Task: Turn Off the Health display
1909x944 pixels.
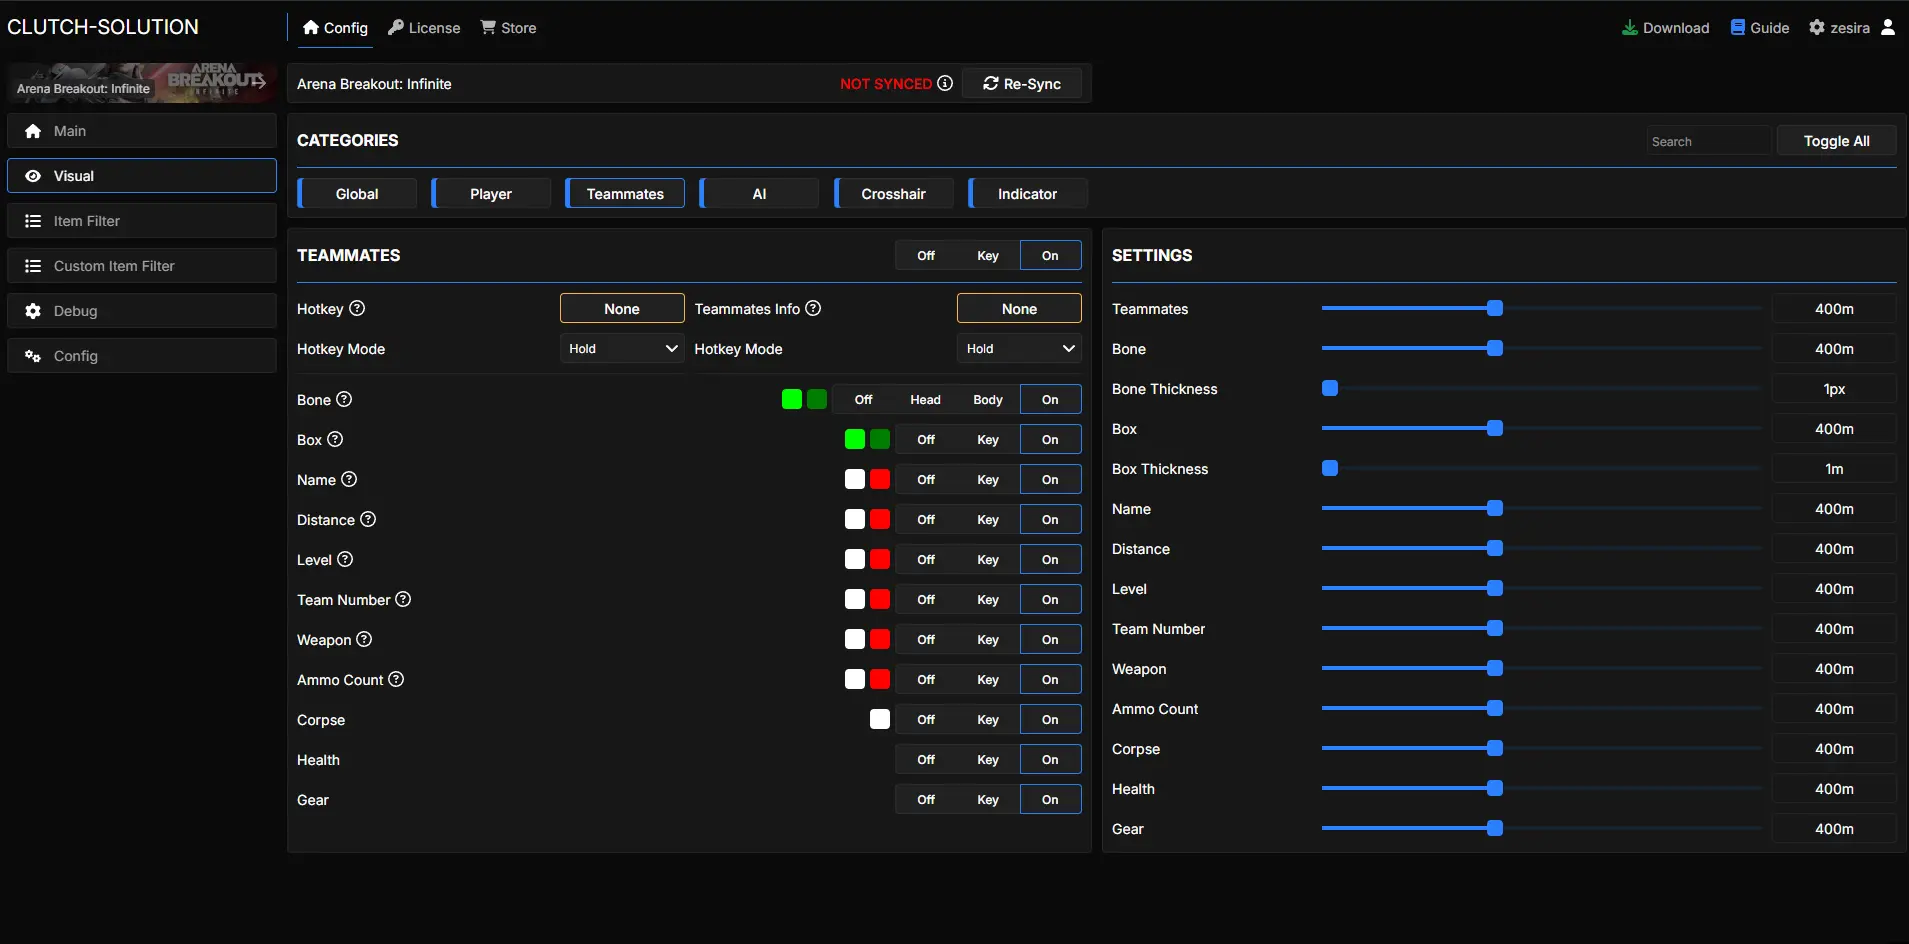Action: tap(926, 759)
